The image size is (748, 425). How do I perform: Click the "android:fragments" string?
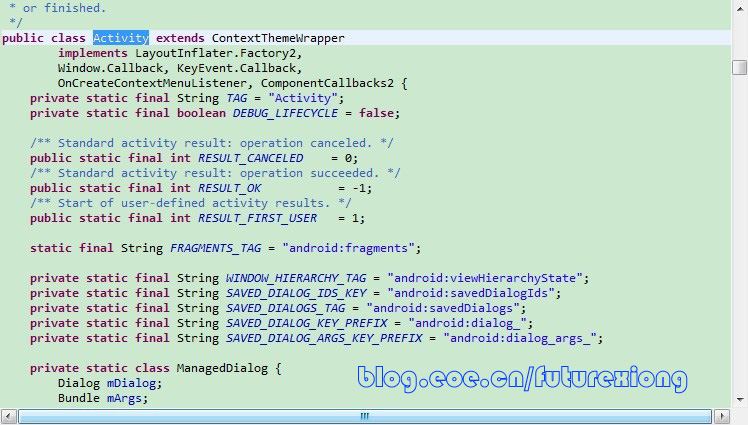348,248
